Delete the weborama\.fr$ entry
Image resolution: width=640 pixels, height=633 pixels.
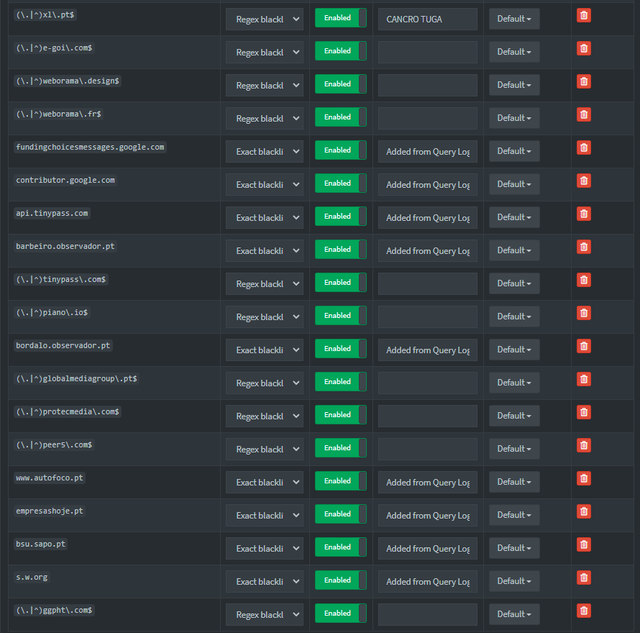click(x=584, y=115)
